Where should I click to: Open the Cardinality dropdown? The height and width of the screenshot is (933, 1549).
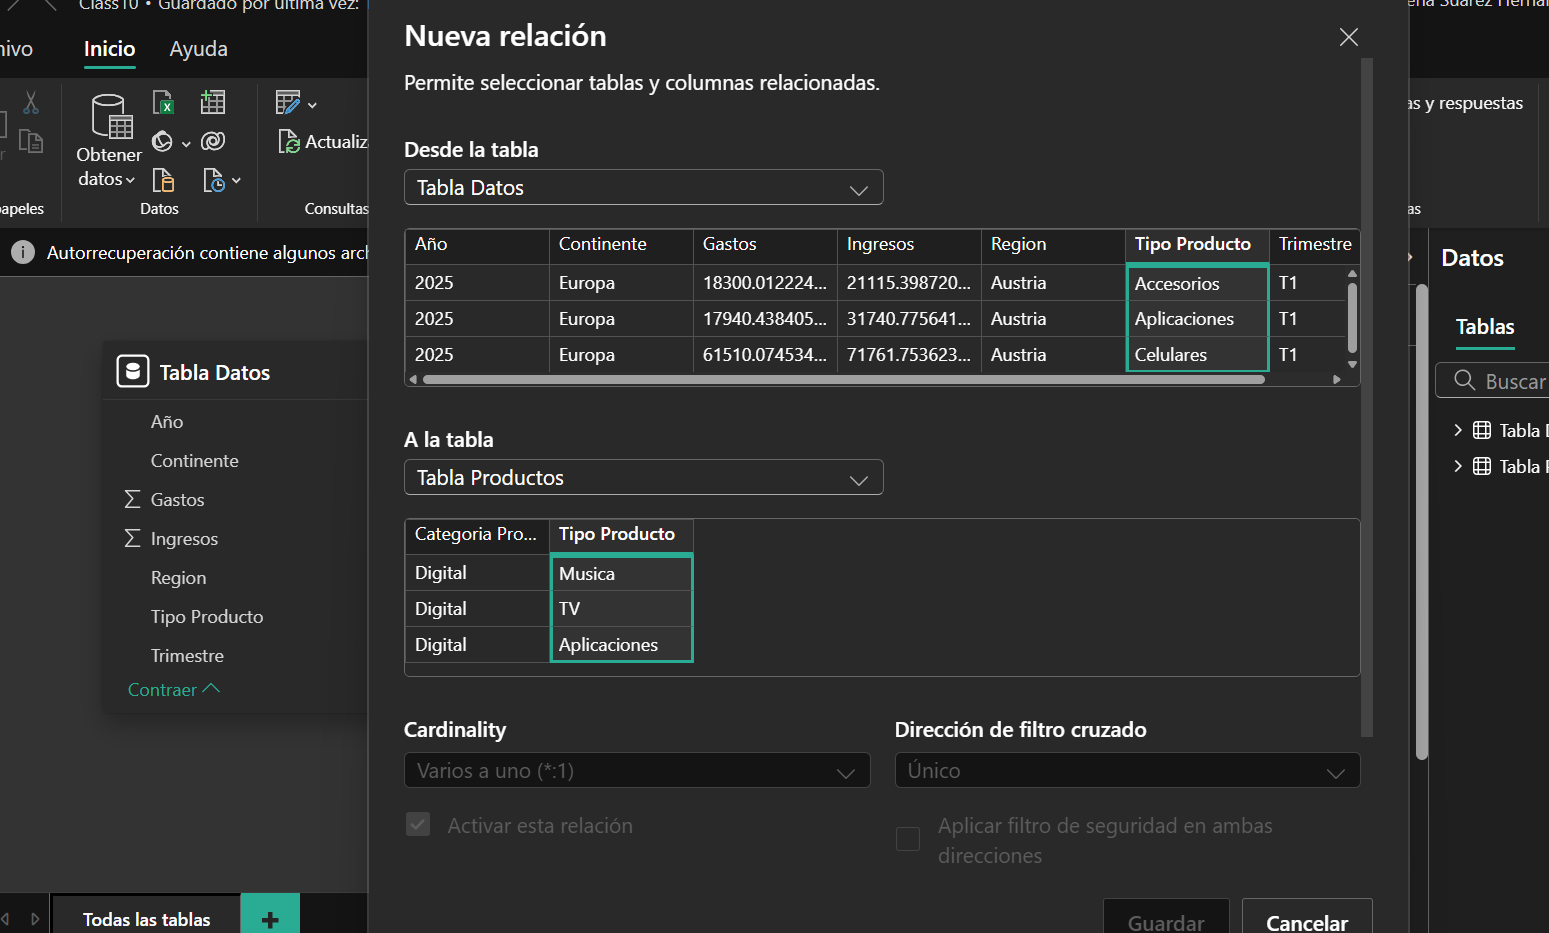pyautogui.click(x=636, y=771)
